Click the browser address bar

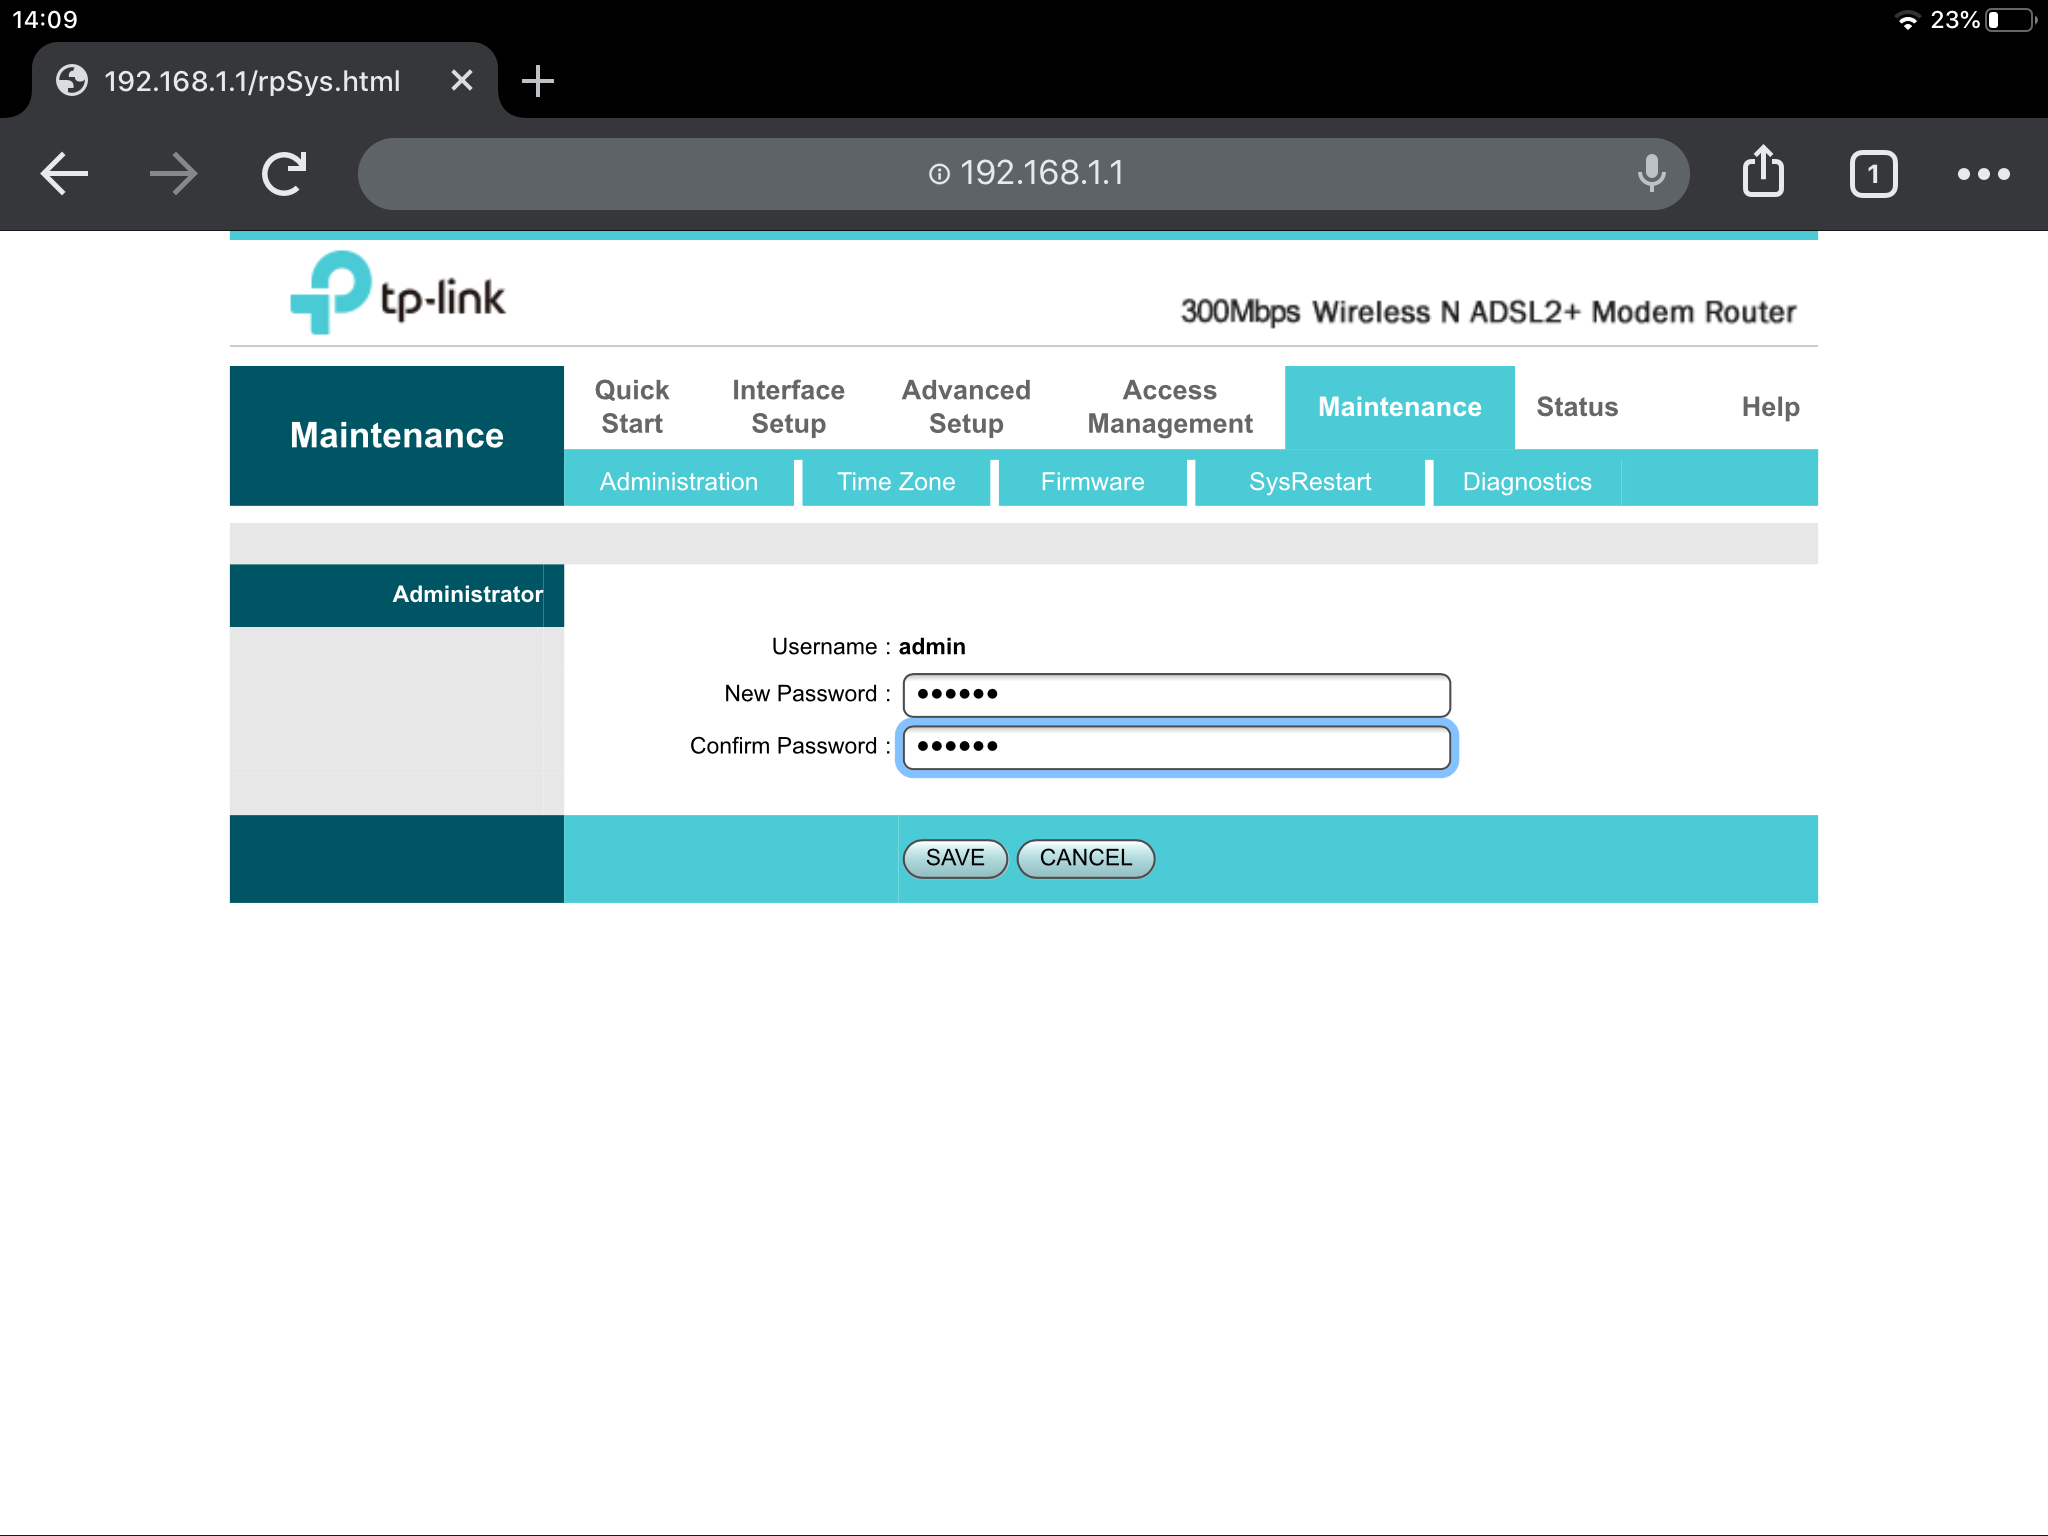tap(1024, 174)
